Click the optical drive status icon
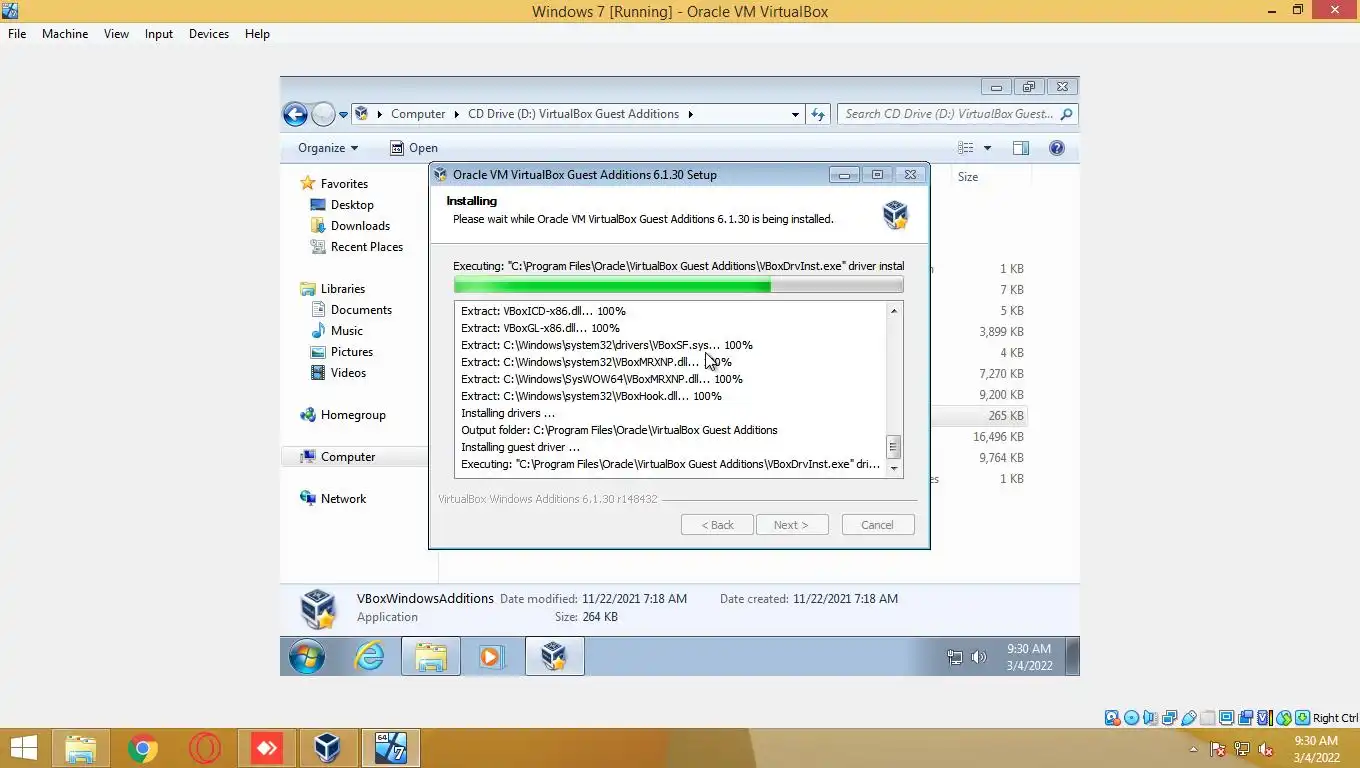The height and width of the screenshot is (768, 1360). pyautogui.click(x=1131, y=718)
